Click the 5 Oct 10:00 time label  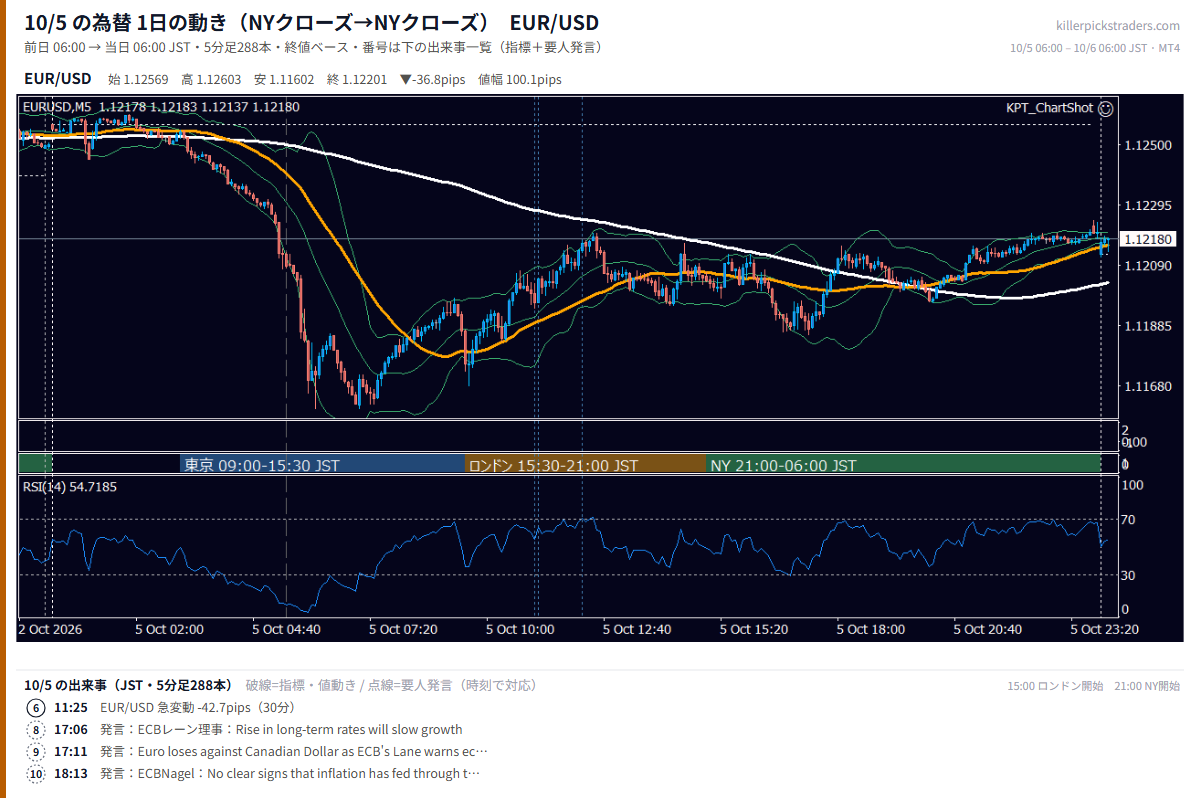(x=520, y=629)
